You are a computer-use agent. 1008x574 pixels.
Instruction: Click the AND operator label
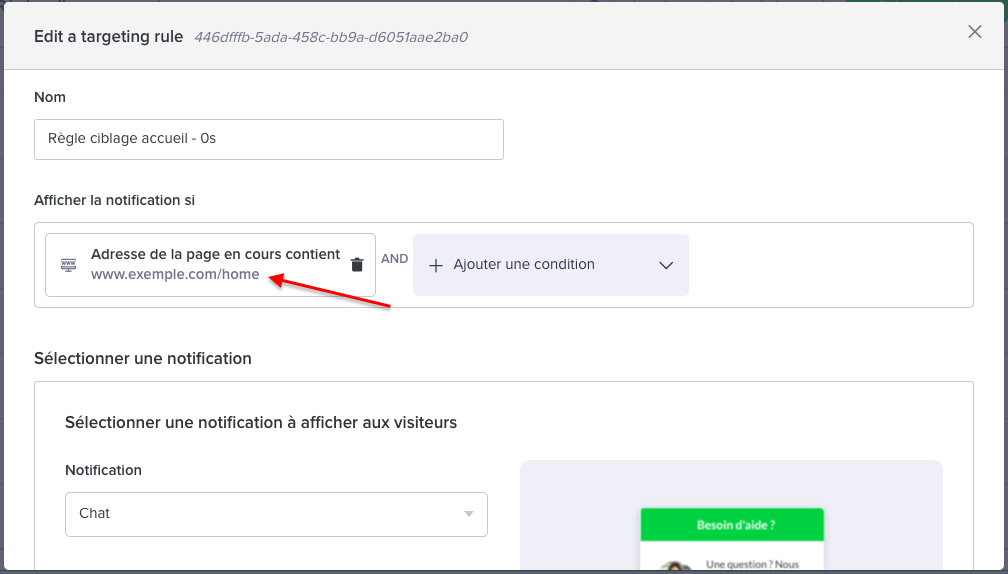(x=395, y=258)
